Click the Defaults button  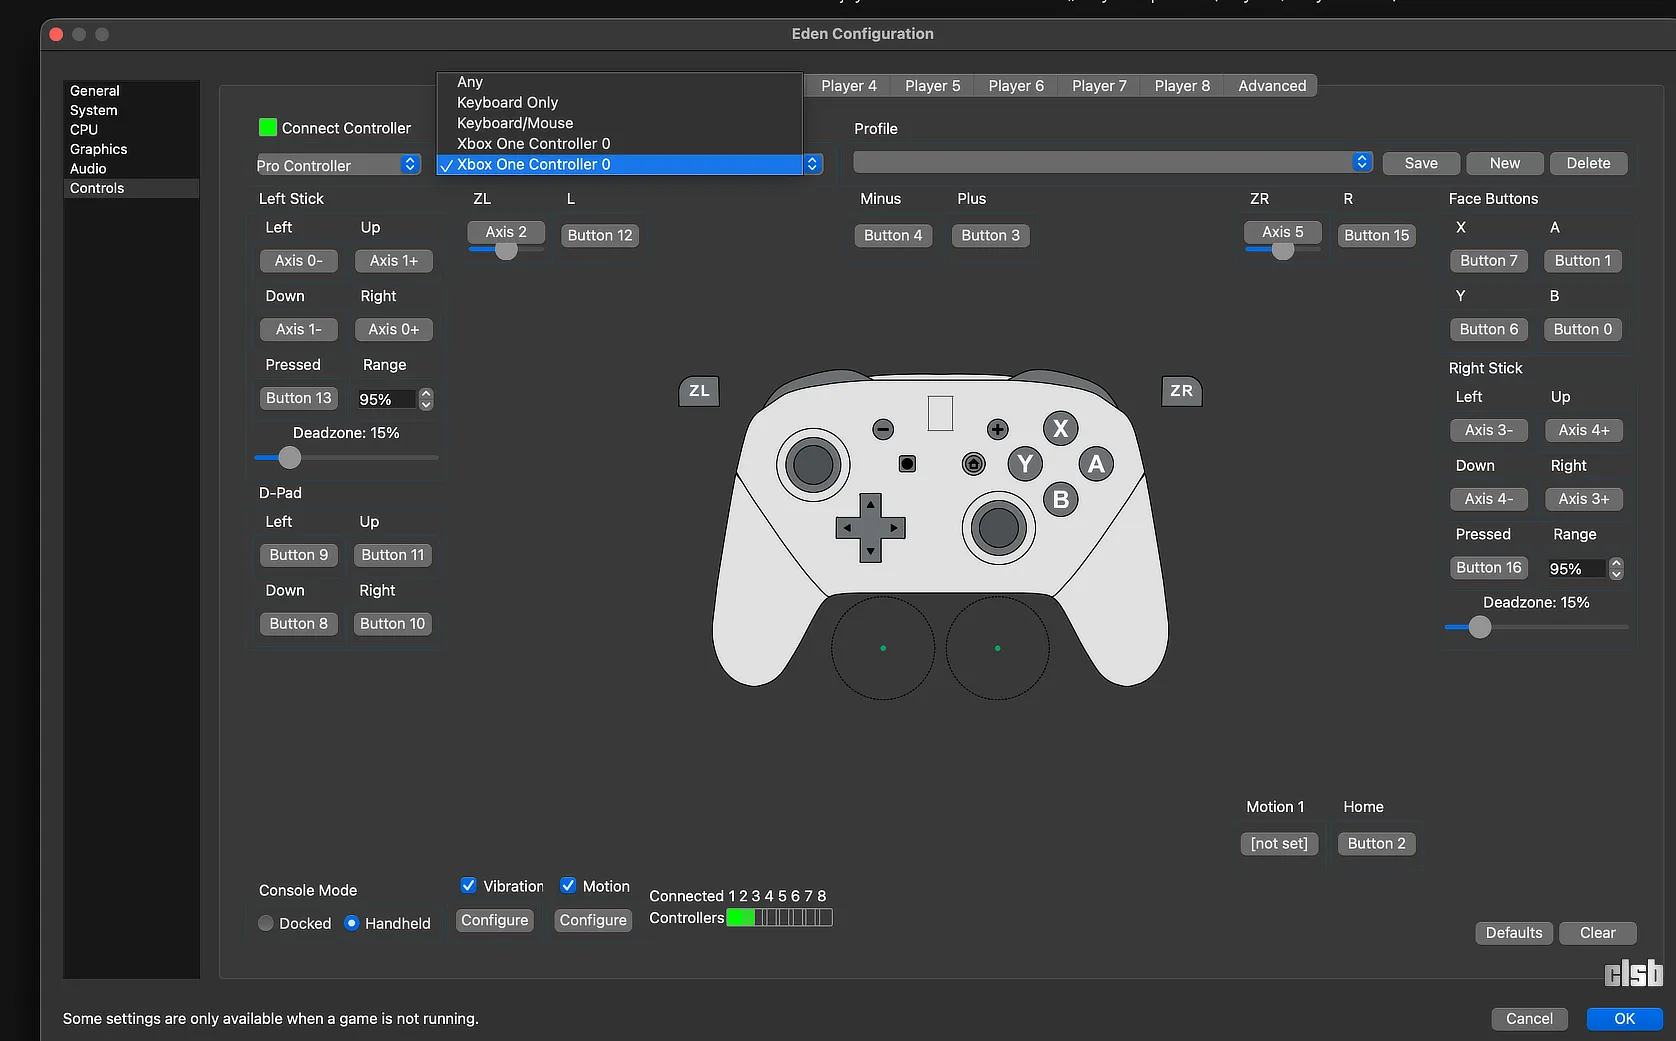(x=1513, y=933)
